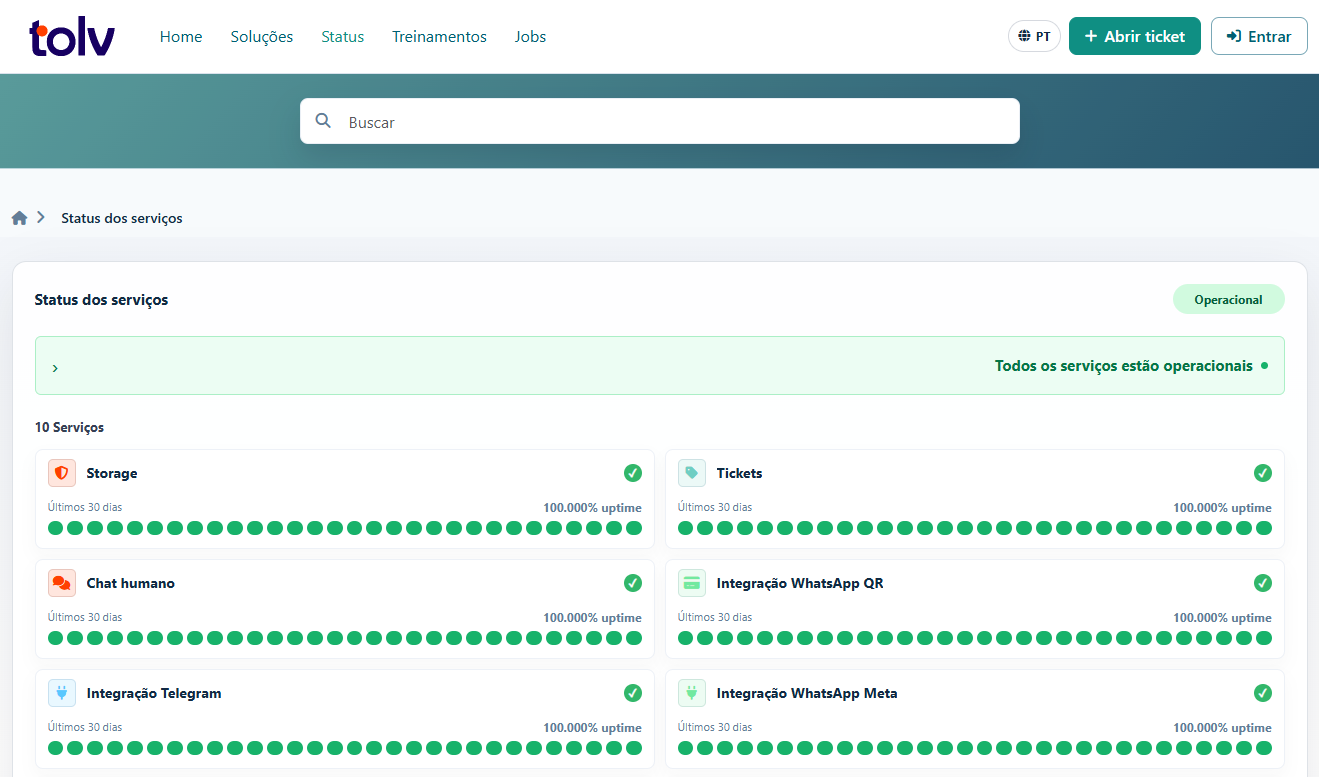Click the Integração WhatsApp Meta plug icon

point(692,693)
